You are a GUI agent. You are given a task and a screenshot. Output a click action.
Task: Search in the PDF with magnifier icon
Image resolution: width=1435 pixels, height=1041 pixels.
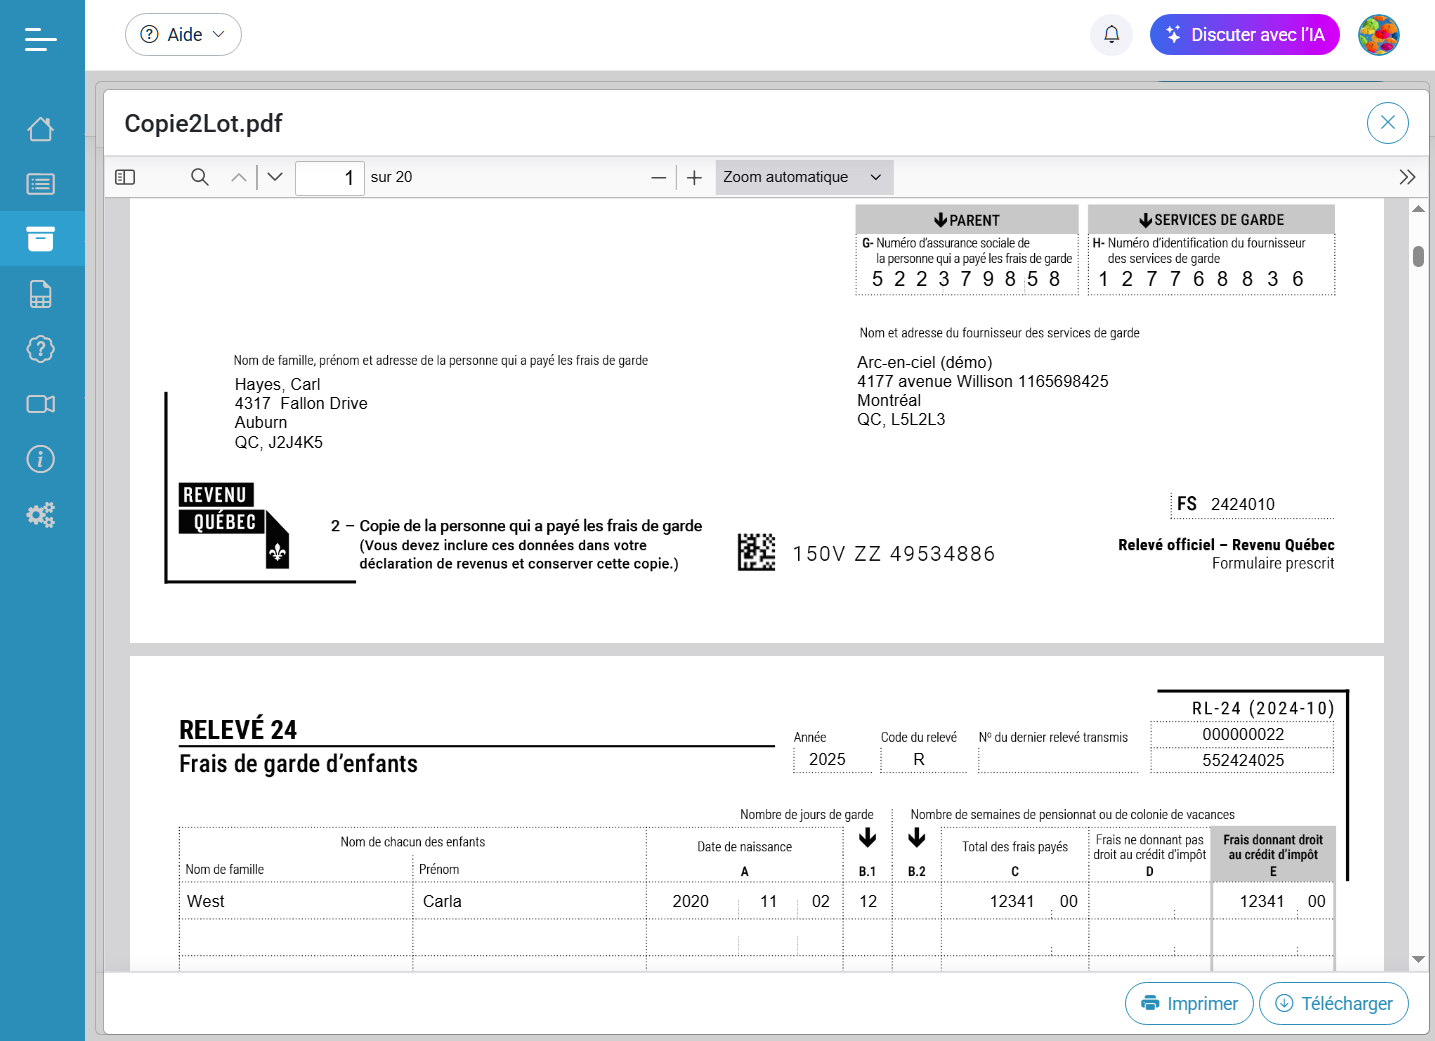200,177
